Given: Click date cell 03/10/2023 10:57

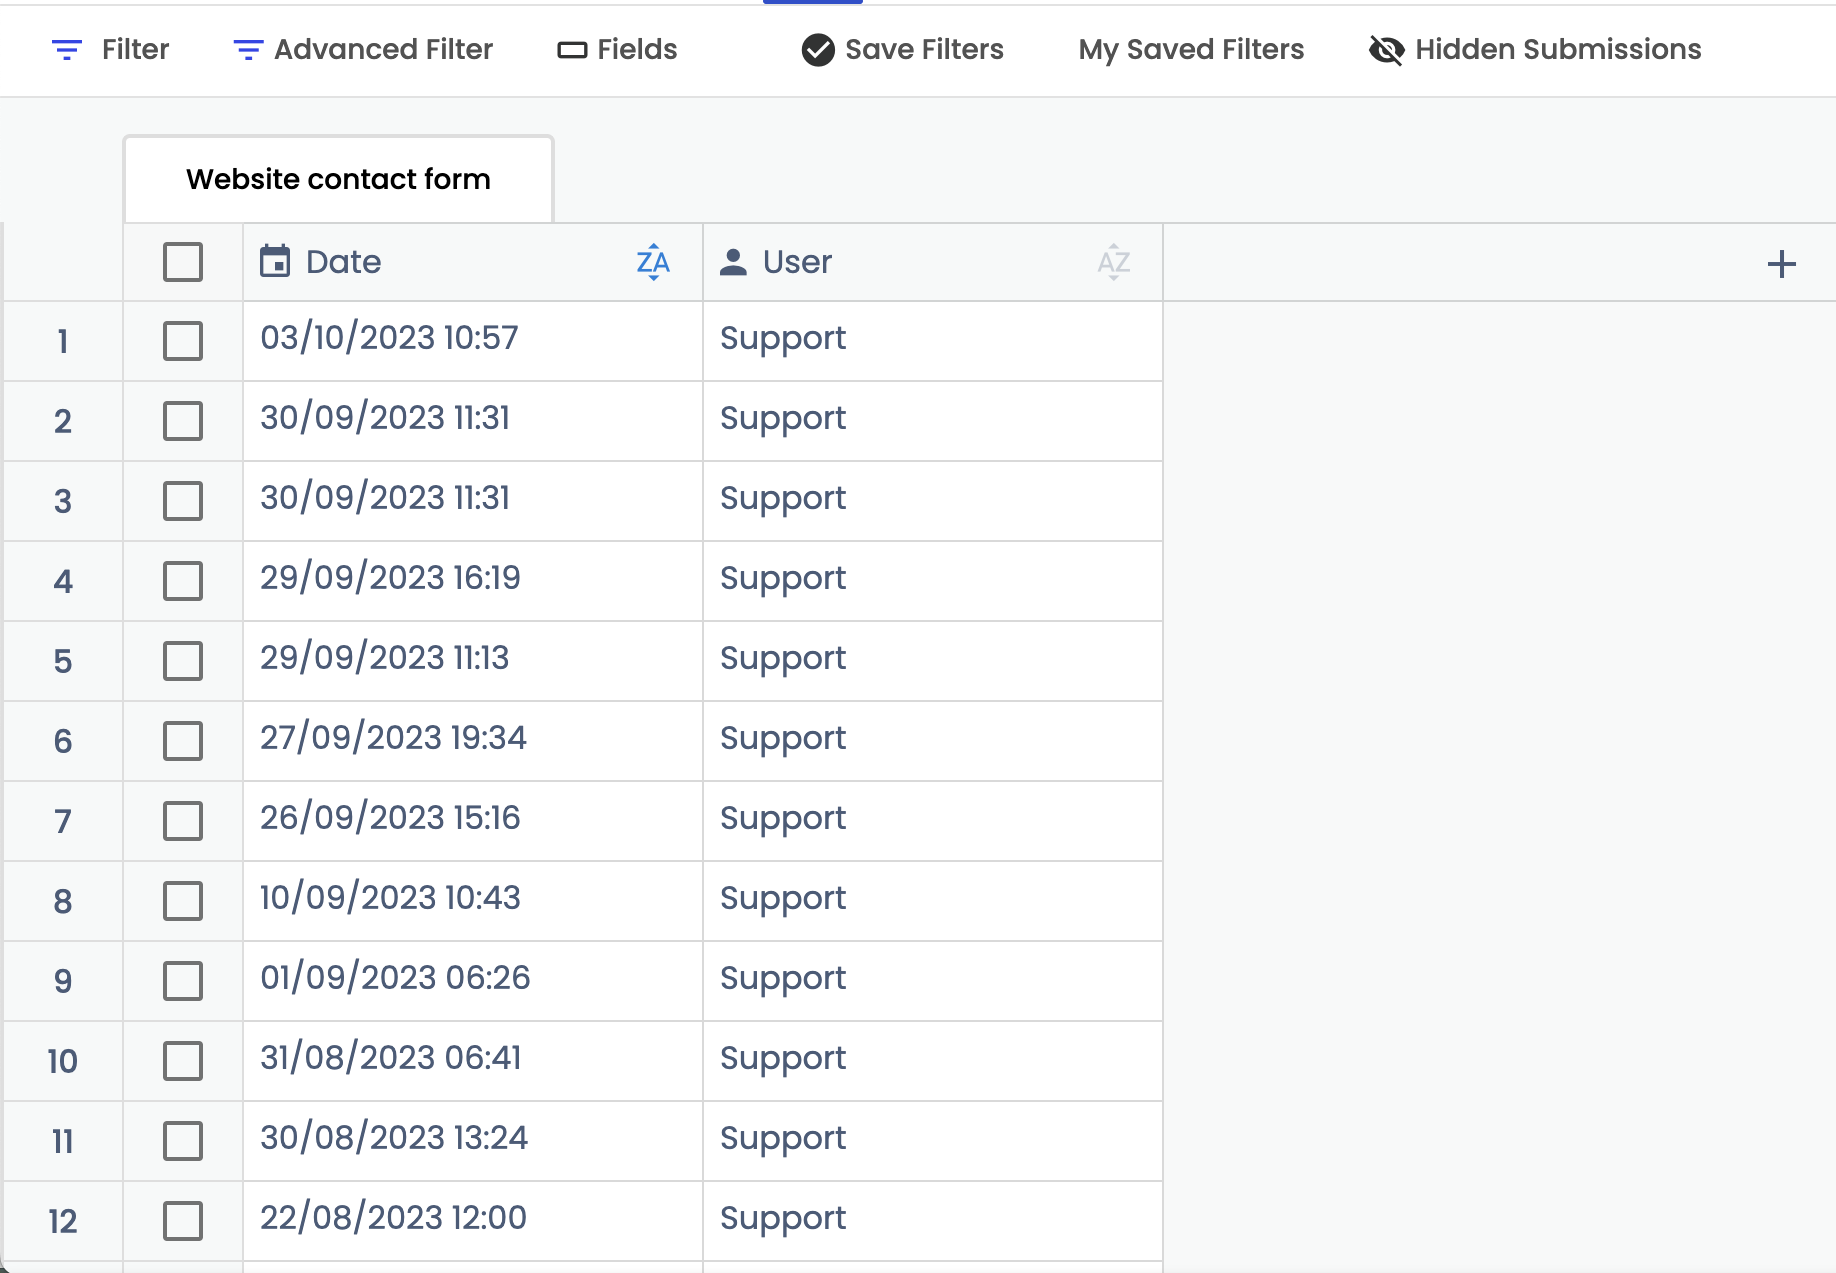Looking at the screenshot, I should tap(473, 341).
